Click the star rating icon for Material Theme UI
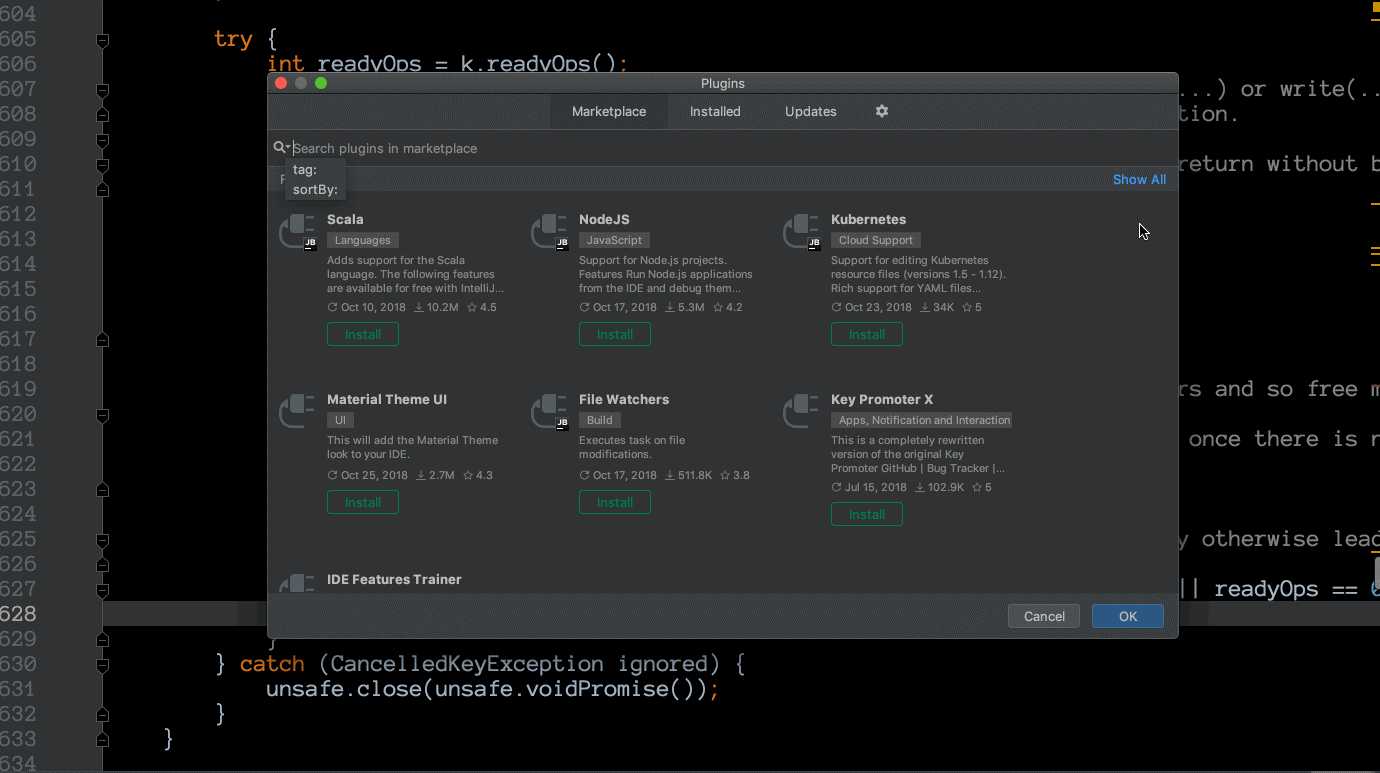 tap(468, 475)
